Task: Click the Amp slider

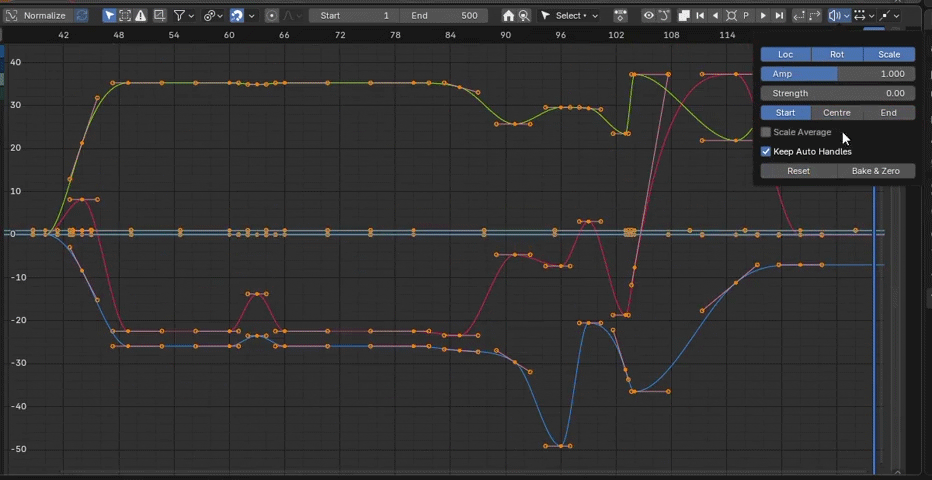Action: click(x=837, y=74)
